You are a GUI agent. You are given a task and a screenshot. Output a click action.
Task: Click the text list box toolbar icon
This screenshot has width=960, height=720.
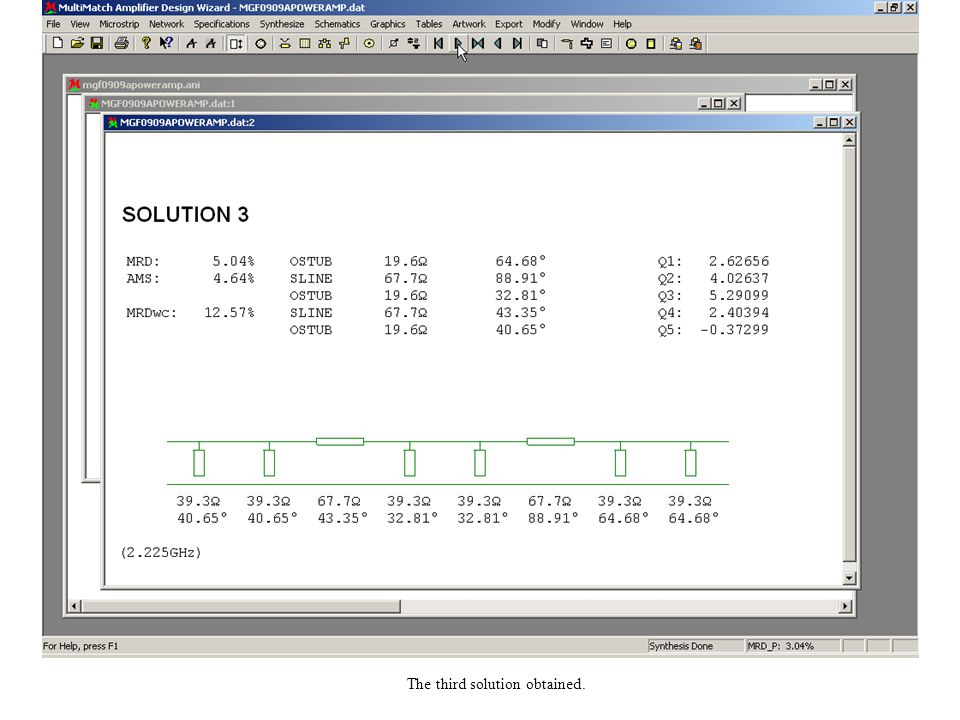(x=606, y=43)
